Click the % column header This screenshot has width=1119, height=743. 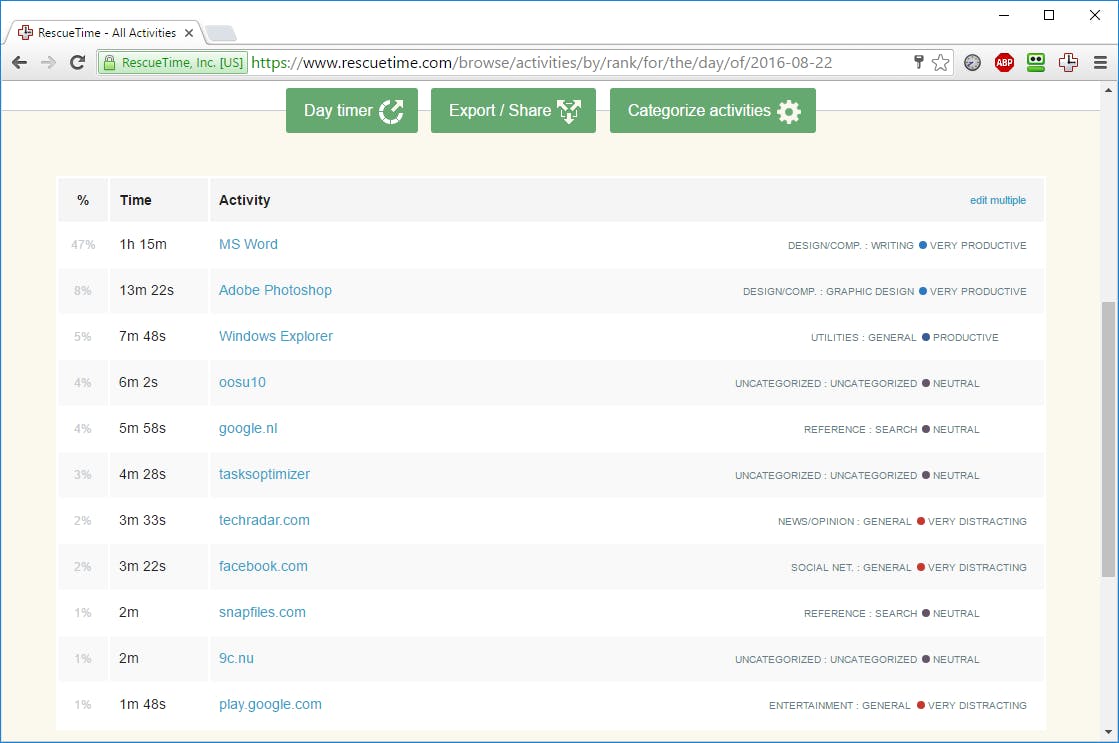point(83,201)
